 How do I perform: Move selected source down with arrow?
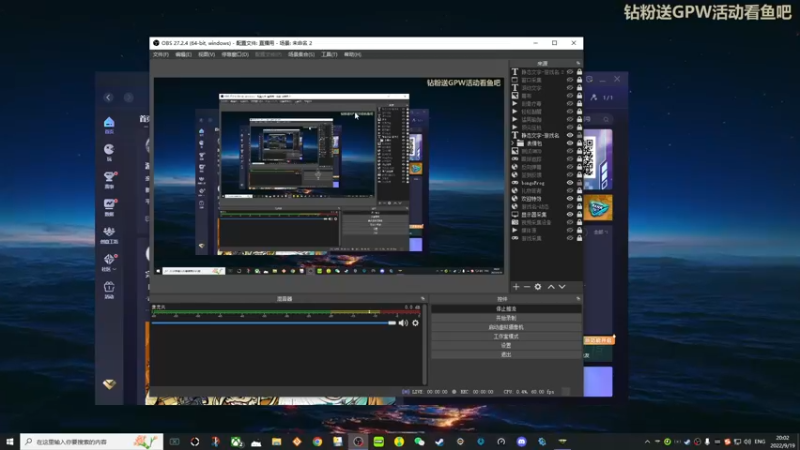(562, 287)
